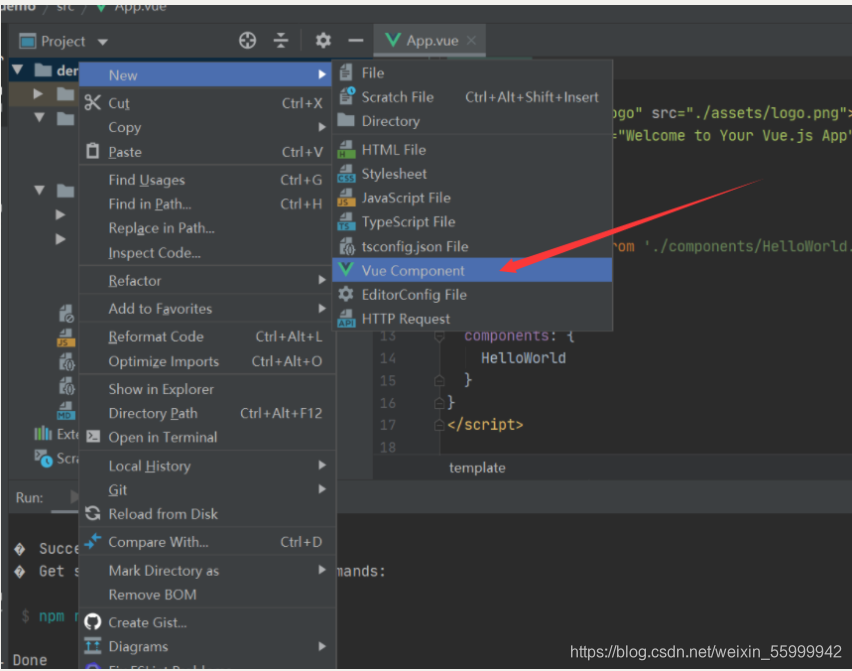Click the HelloWorld text on line 14

tap(523, 358)
